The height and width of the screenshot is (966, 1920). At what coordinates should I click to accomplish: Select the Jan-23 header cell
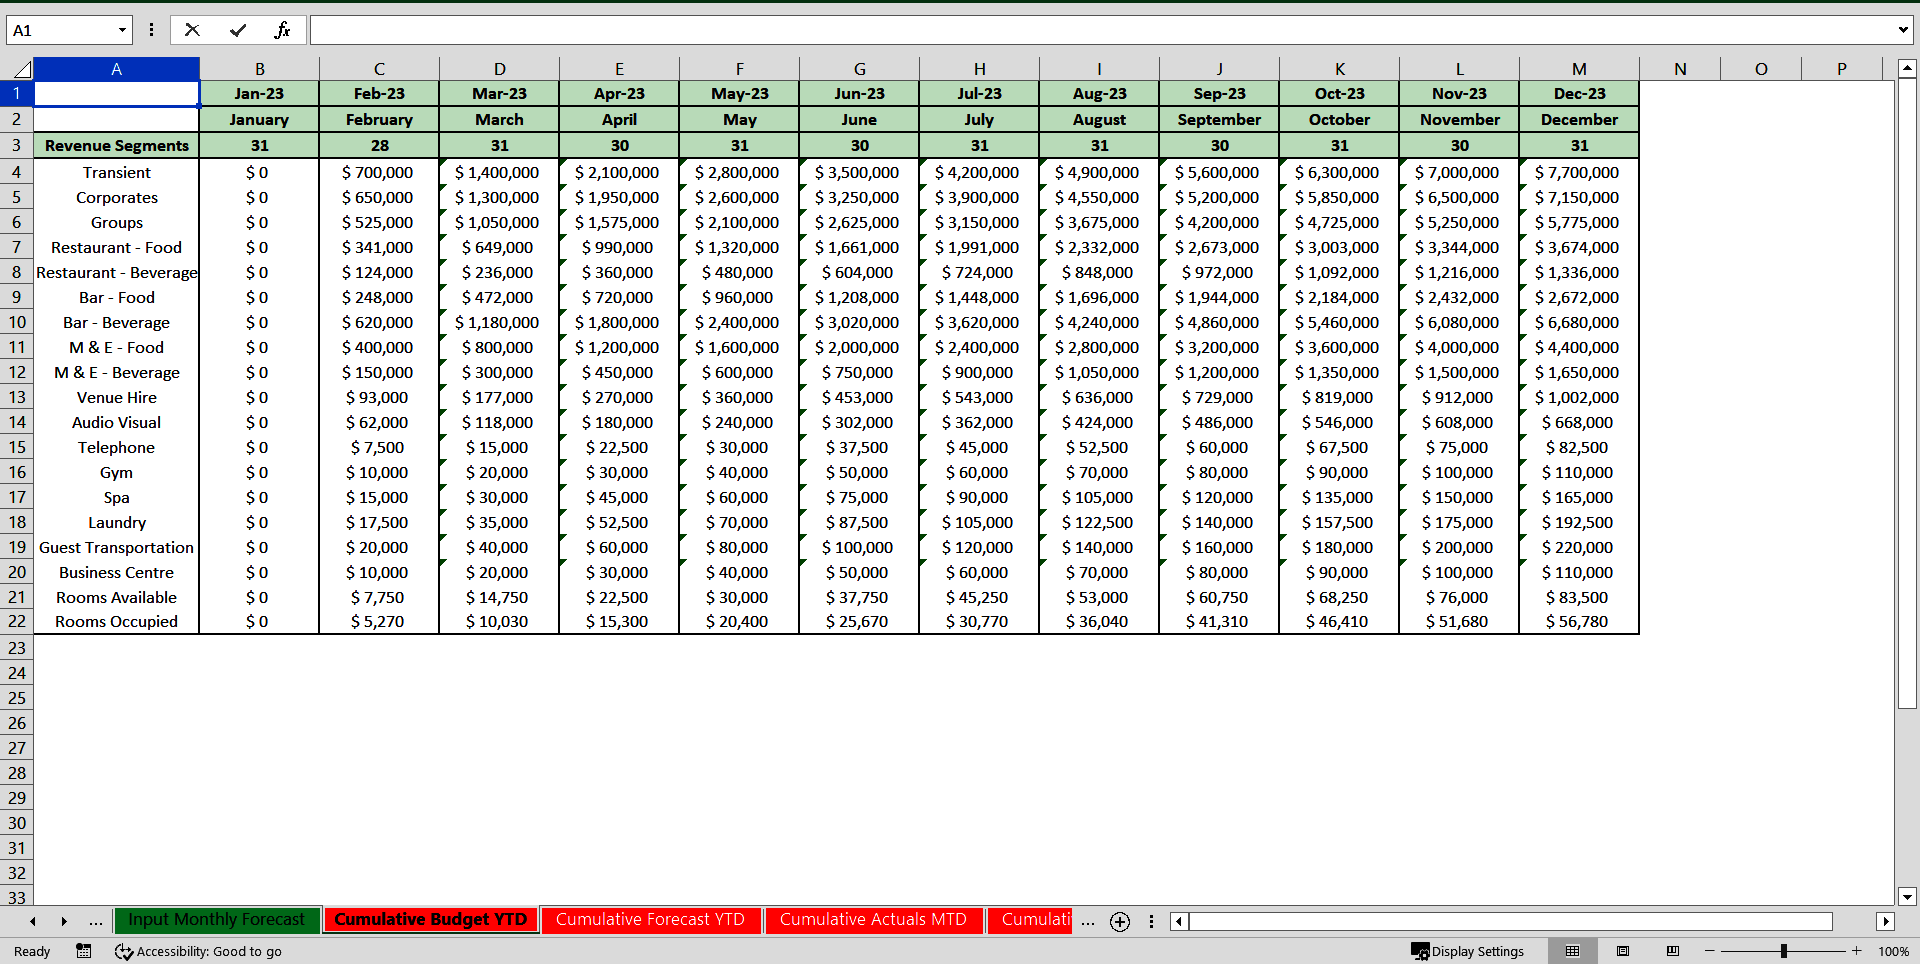pos(259,93)
